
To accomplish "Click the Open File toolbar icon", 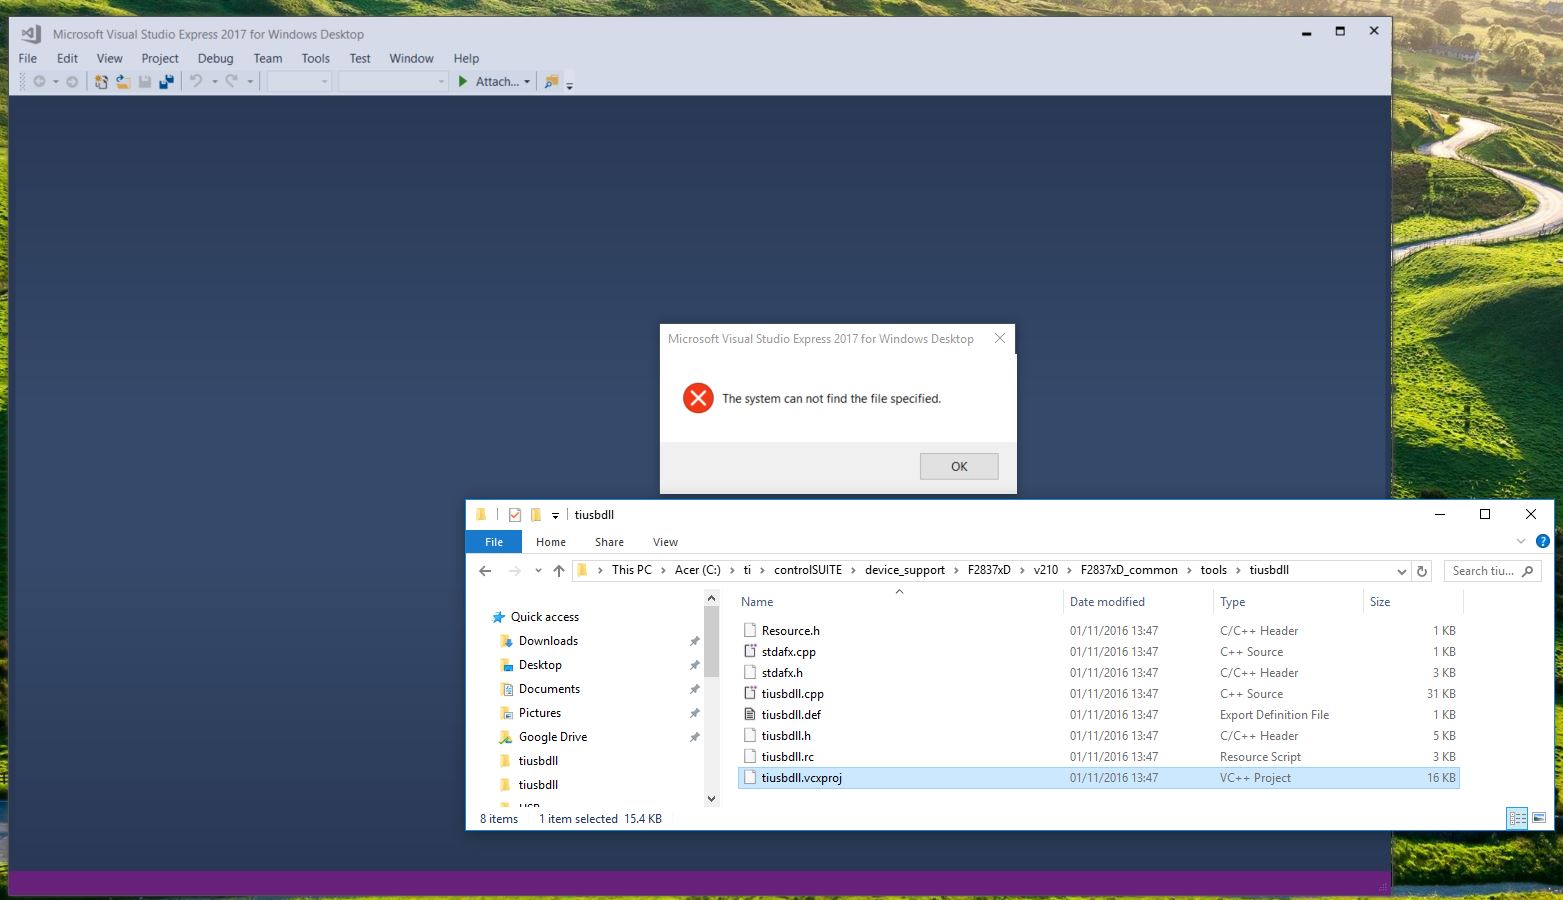I will [122, 81].
